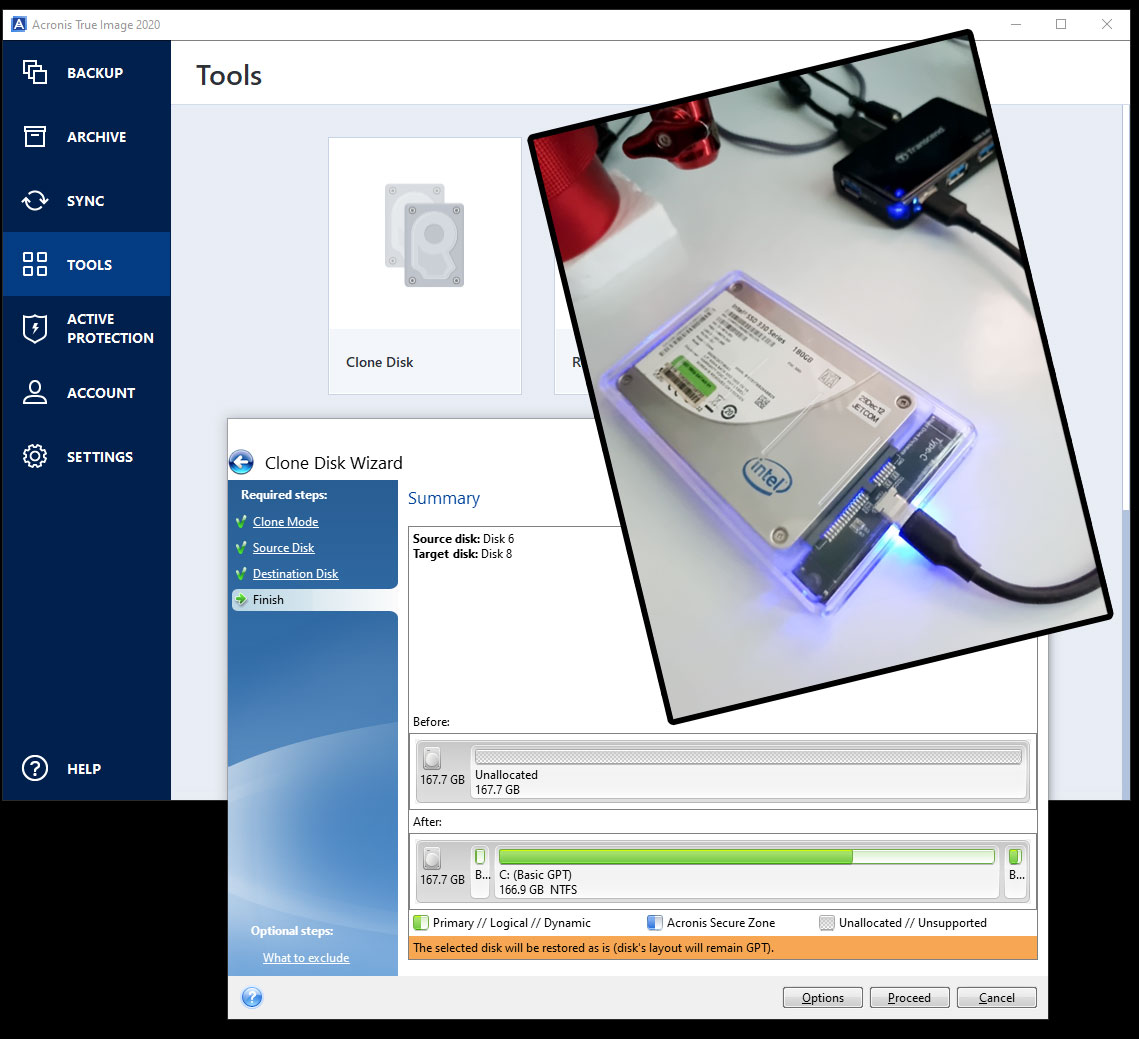This screenshot has width=1139, height=1039.
Task: Open the Archive section icon
Action: (35, 137)
